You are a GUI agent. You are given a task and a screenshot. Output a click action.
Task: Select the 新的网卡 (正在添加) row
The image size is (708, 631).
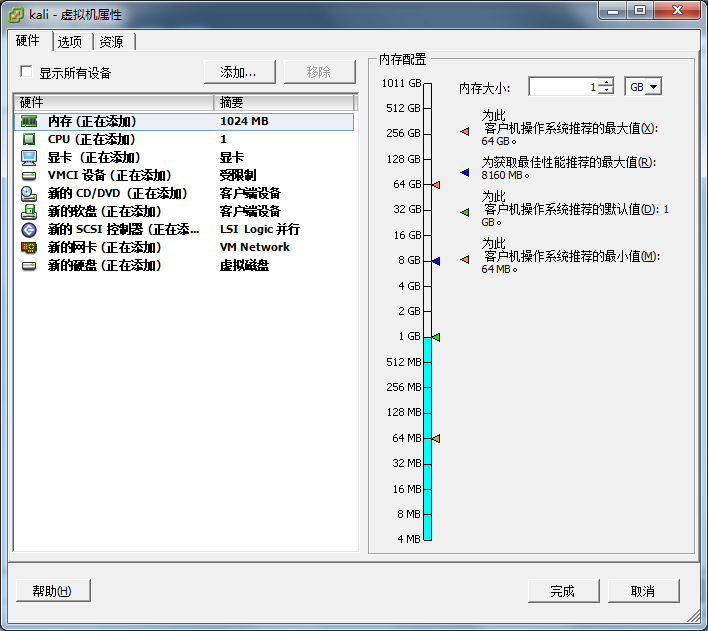coord(184,248)
